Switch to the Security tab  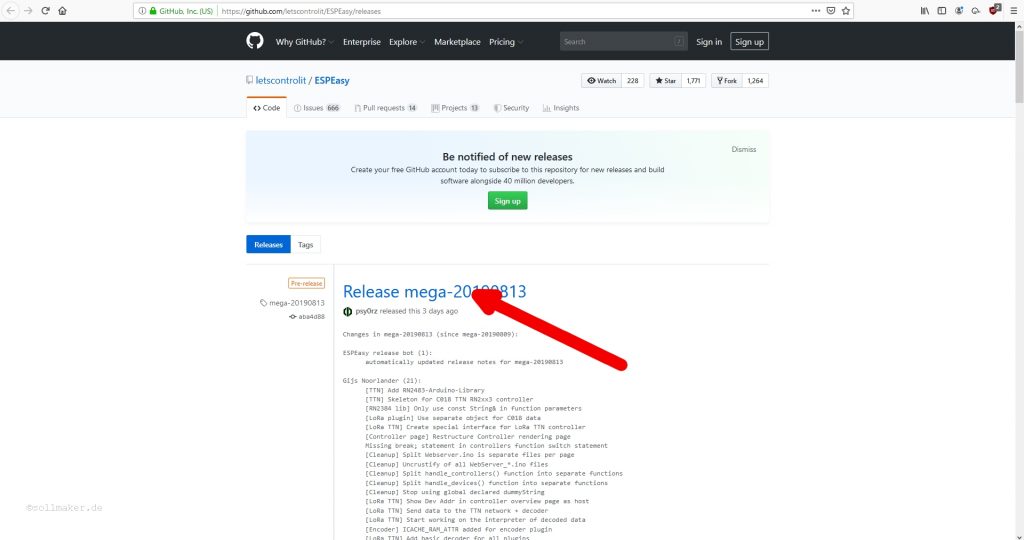click(511, 108)
